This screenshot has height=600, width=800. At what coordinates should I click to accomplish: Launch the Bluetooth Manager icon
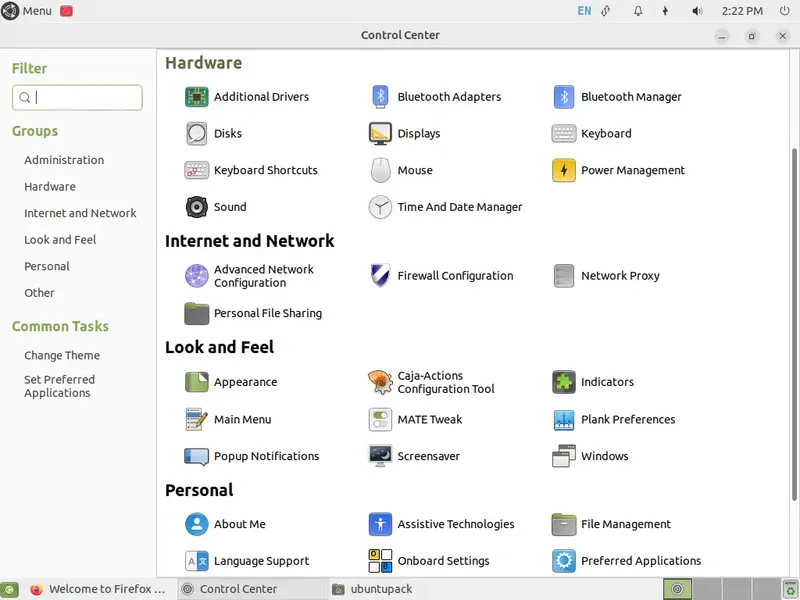[x=563, y=97]
